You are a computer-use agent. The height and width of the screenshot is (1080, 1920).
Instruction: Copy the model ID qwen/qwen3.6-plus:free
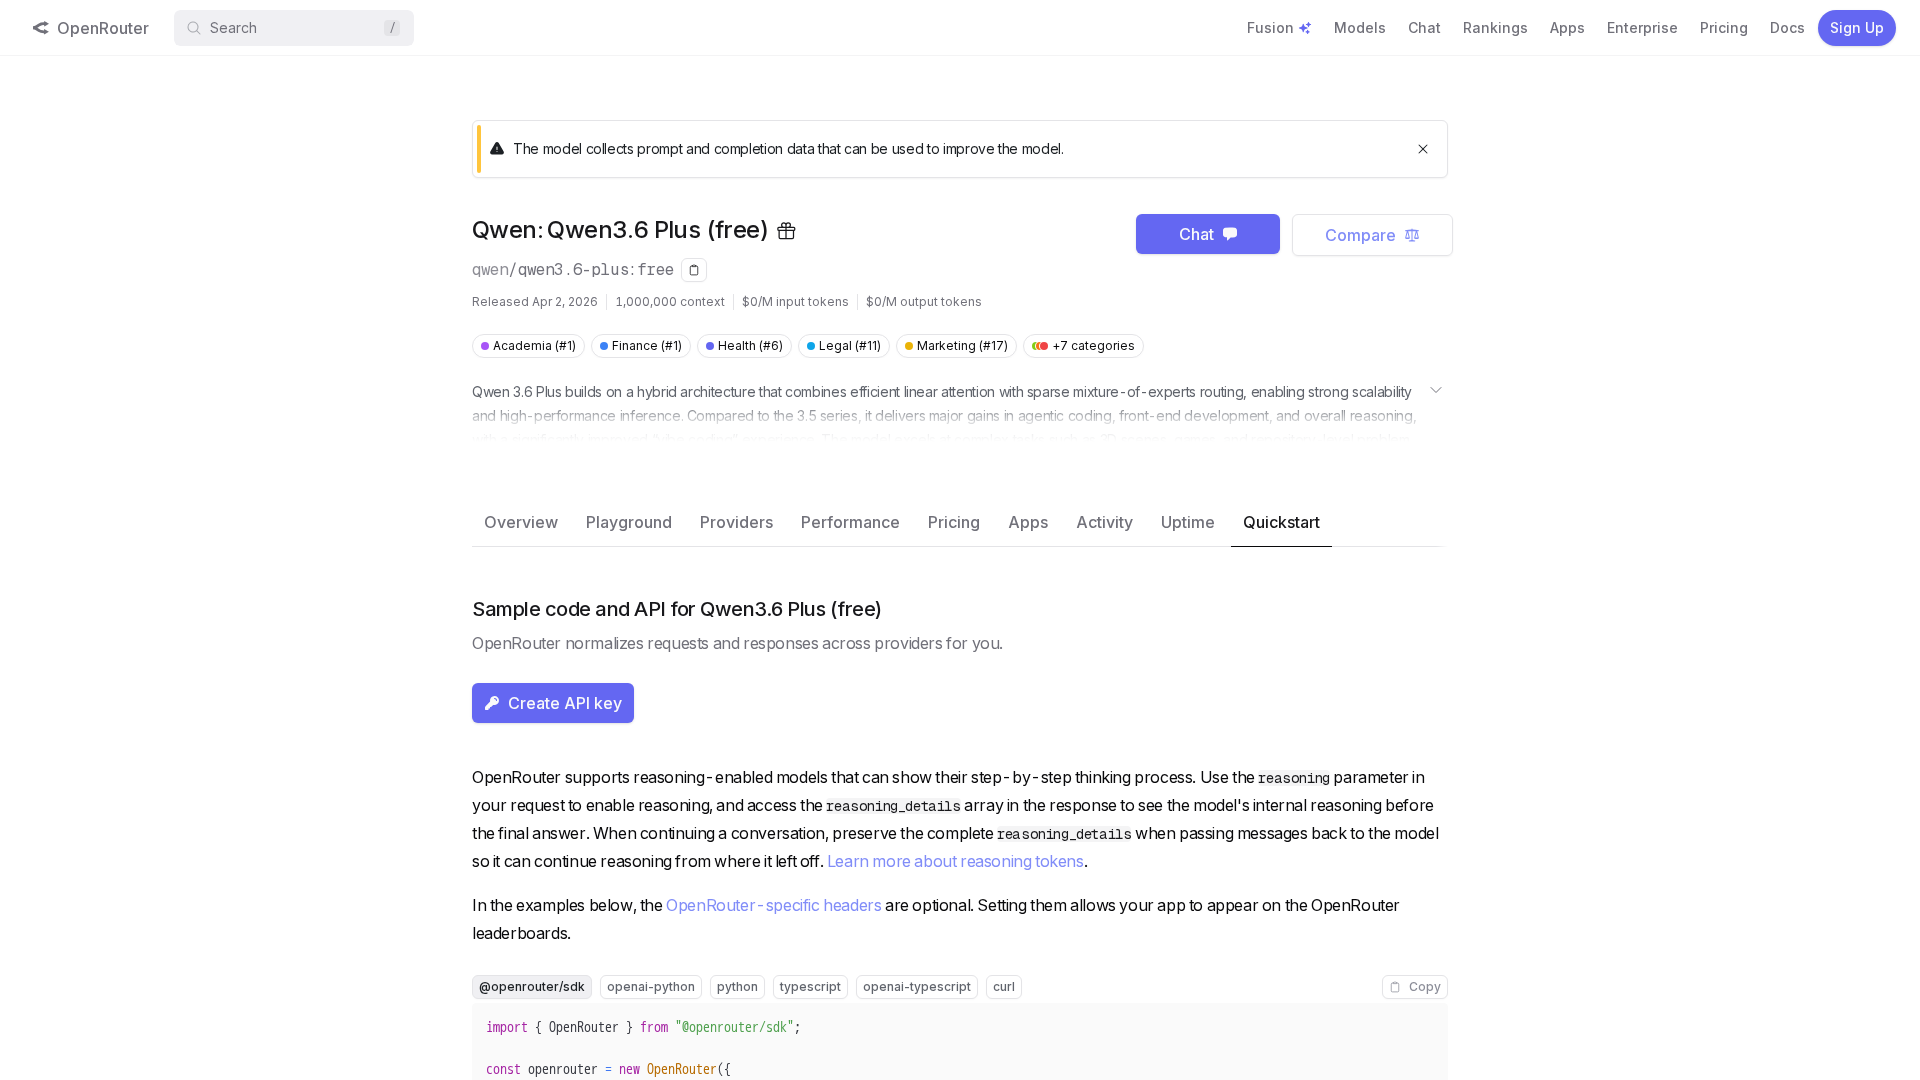pyautogui.click(x=694, y=270)
